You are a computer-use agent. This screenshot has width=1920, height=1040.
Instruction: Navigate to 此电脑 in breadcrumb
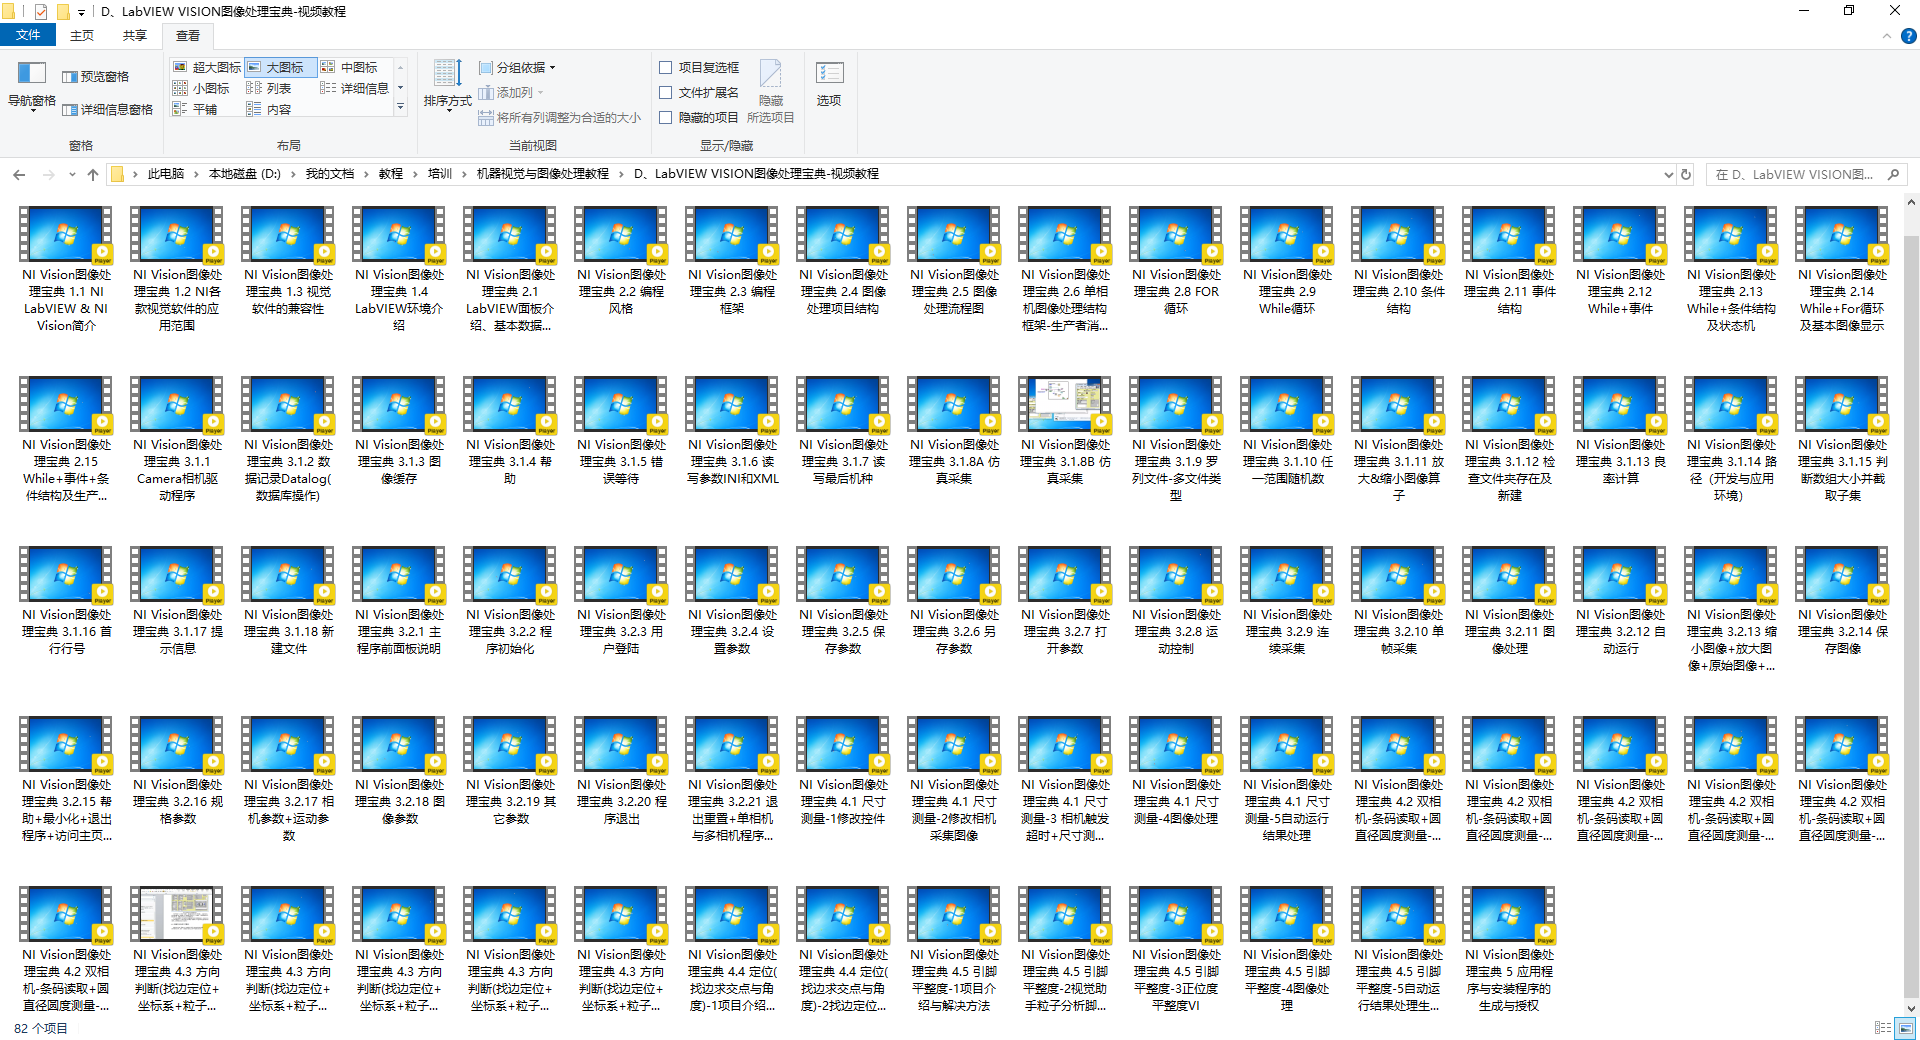pyautogui.click(x=166, y=174)
